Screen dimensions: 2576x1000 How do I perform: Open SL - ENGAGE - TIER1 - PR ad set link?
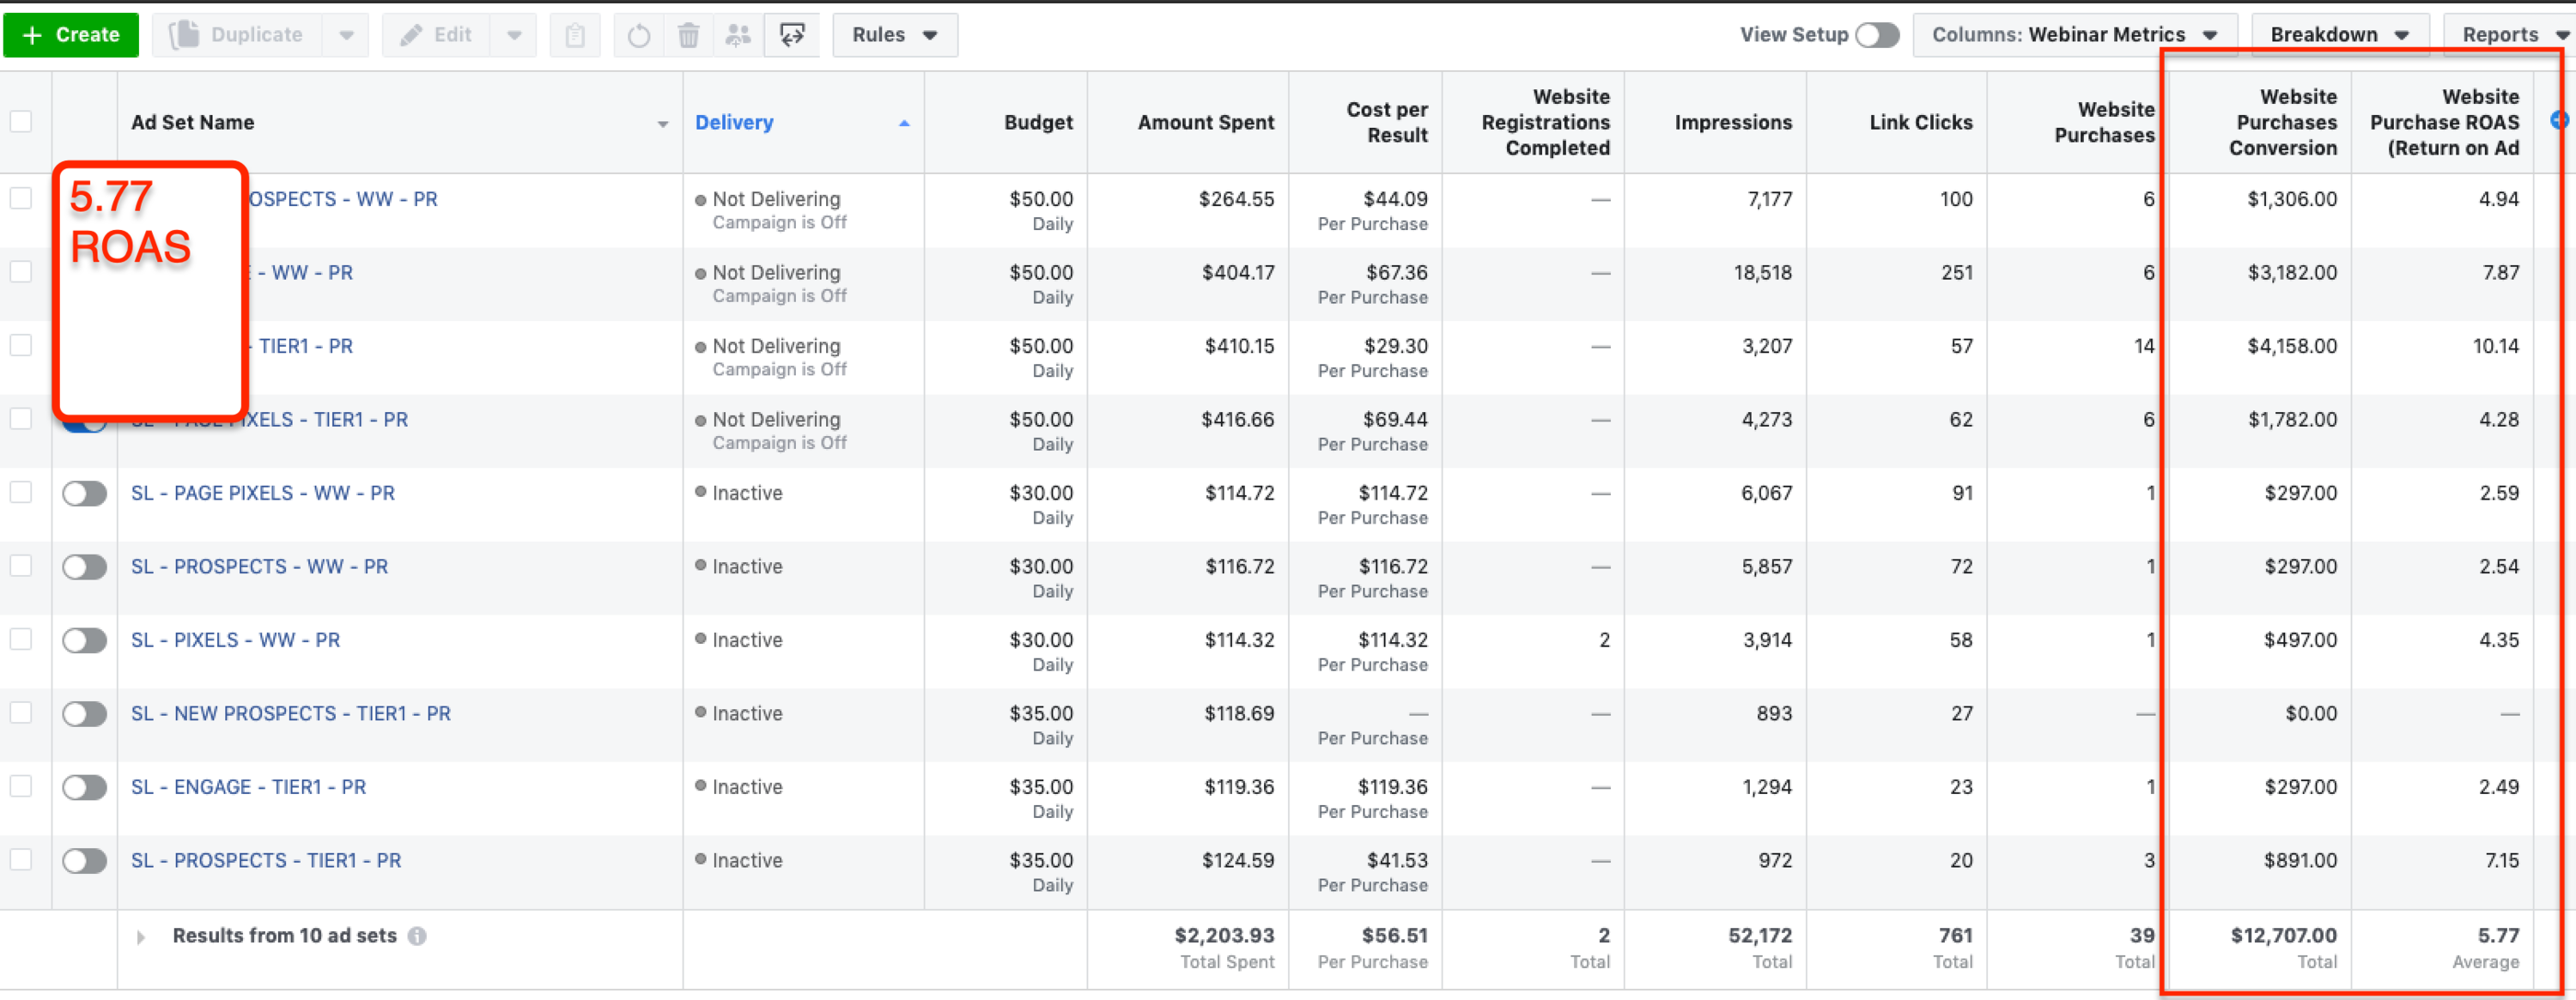click(x=248, y=787)
